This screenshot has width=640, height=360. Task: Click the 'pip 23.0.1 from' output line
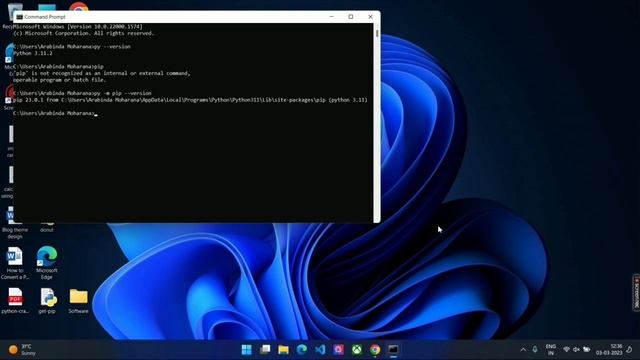pos(190,100)
